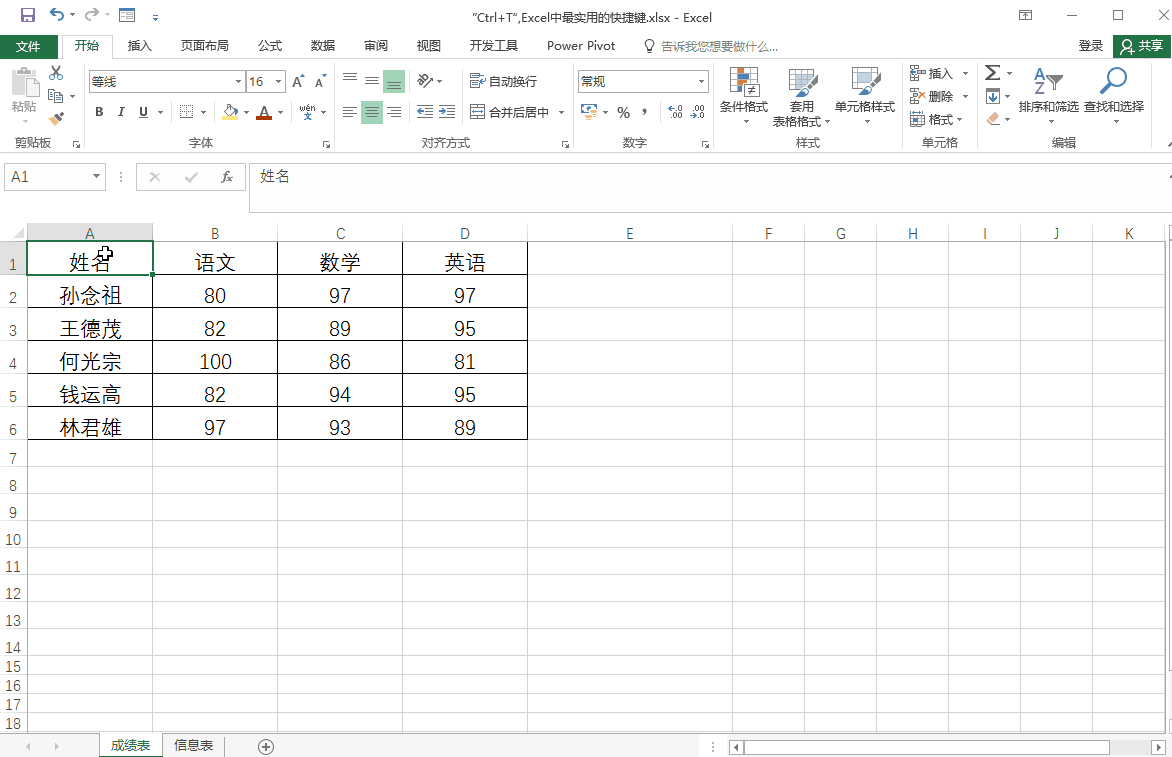Toggle bottom vertical align
Image resolution: width=1172 pixels, height=757 pixels.
point(393,81)
